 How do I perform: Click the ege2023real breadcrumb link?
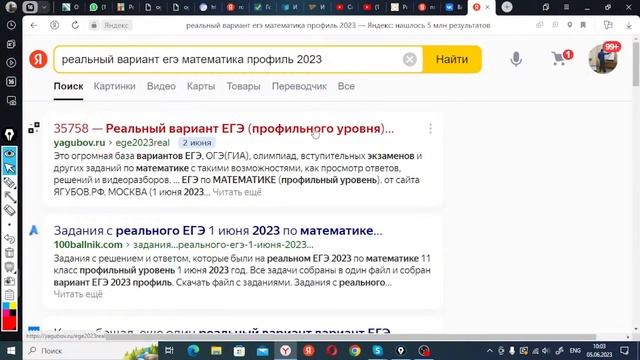click(142, 142)
